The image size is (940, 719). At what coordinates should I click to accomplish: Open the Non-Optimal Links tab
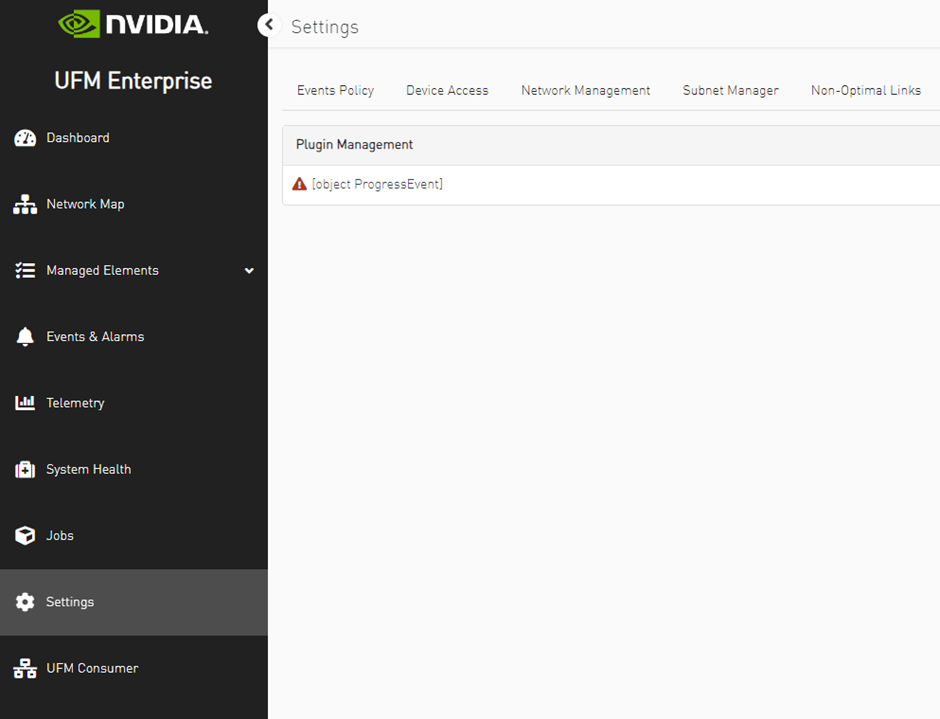click(865, 90)
